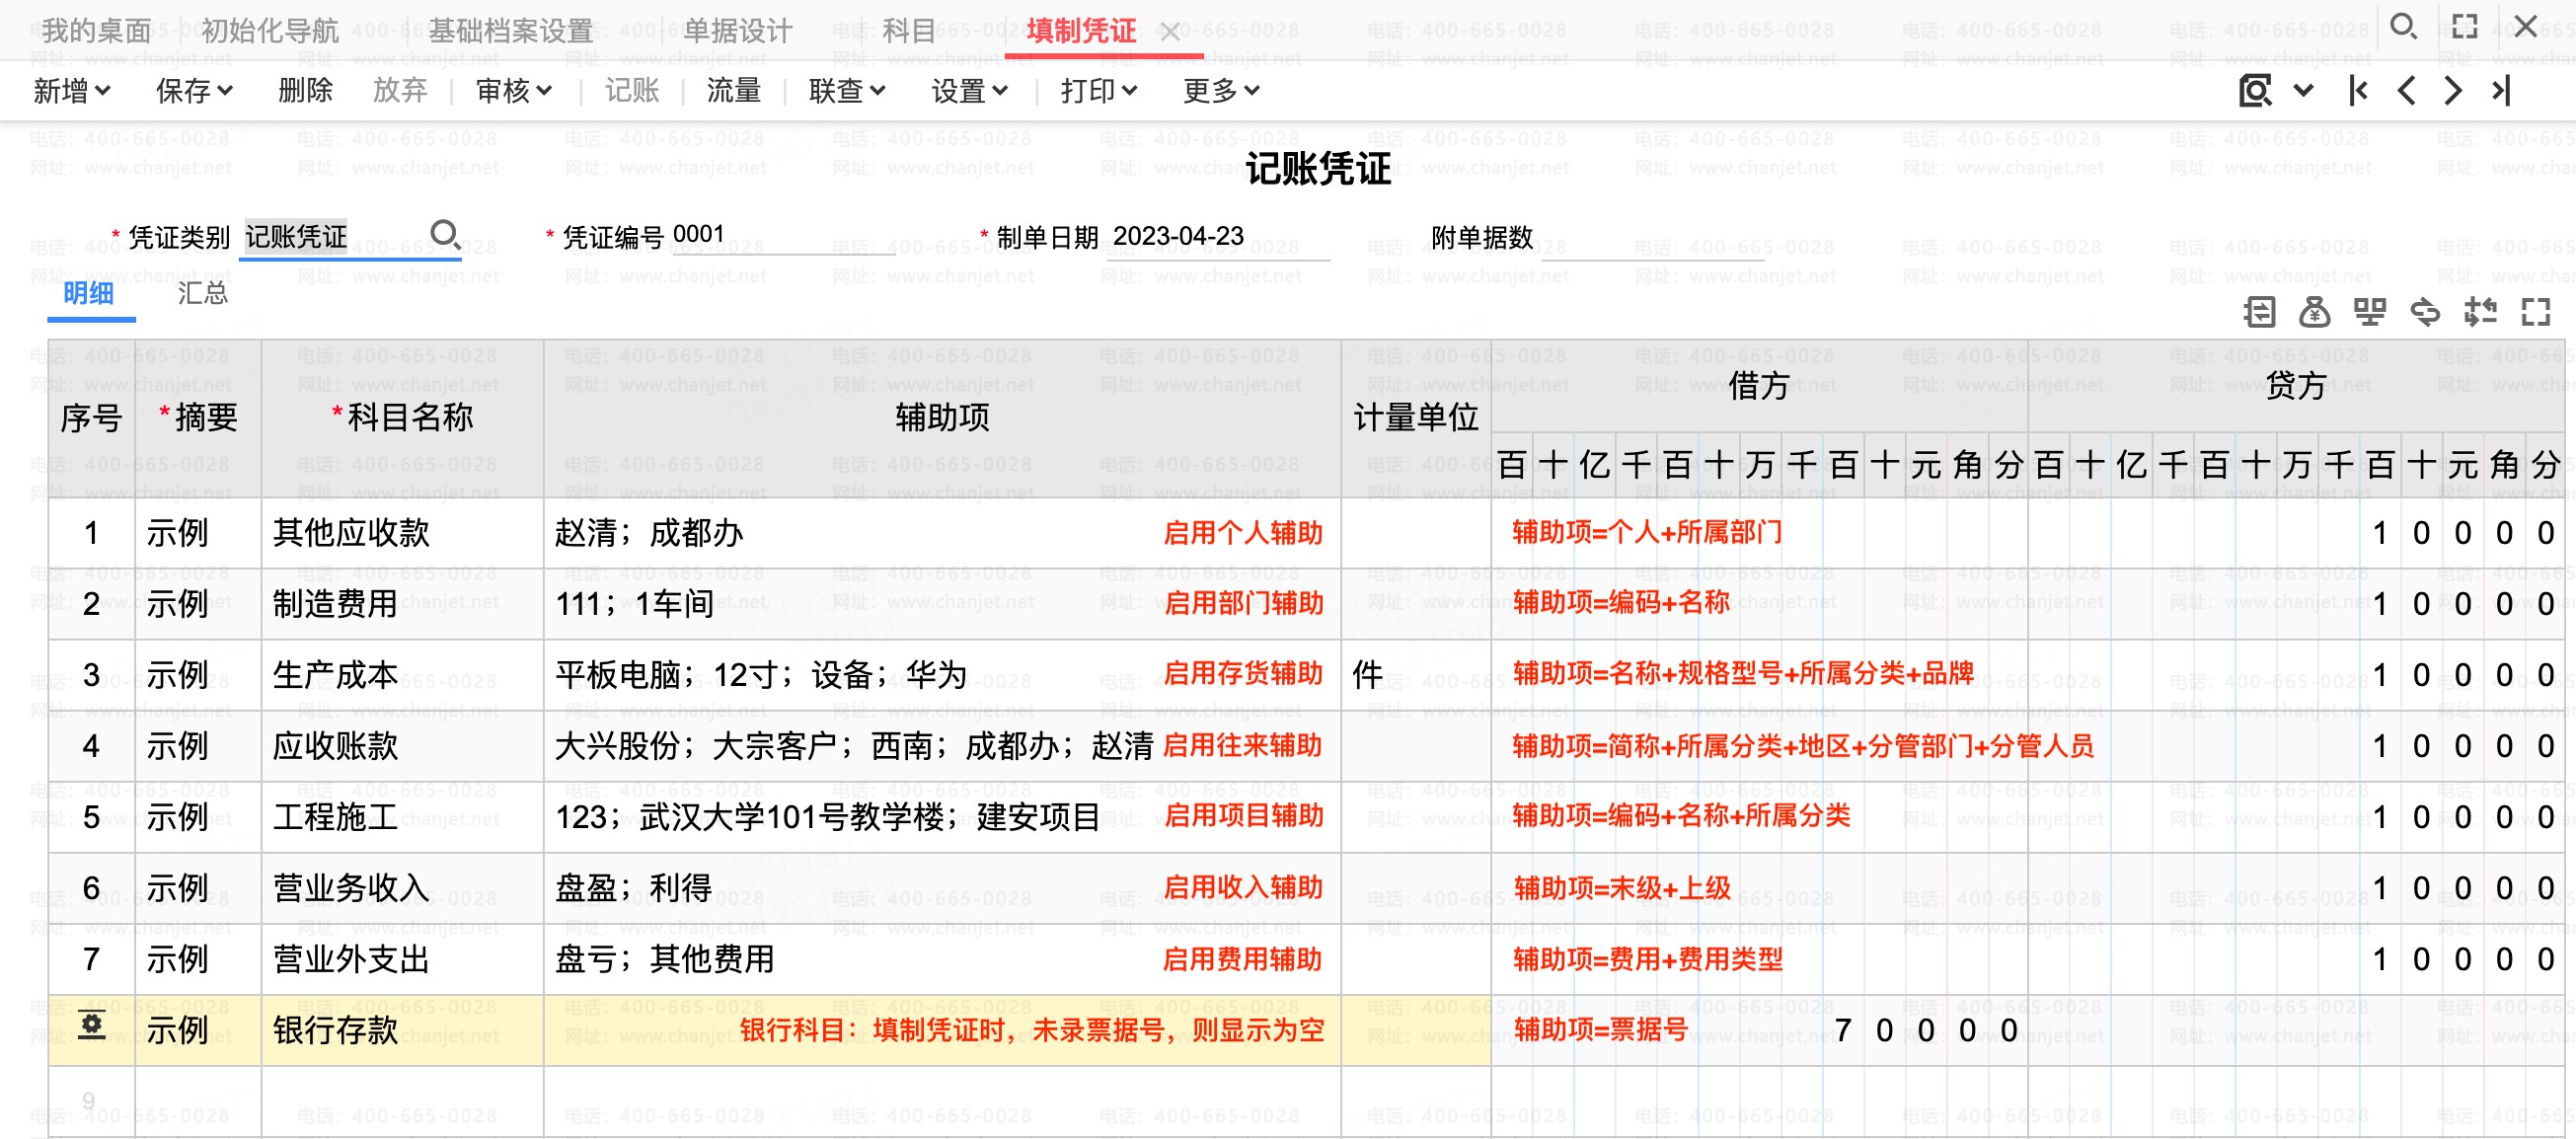Jump to the last voucher
2576x1139 pixels.
[x=2501, y=91]
